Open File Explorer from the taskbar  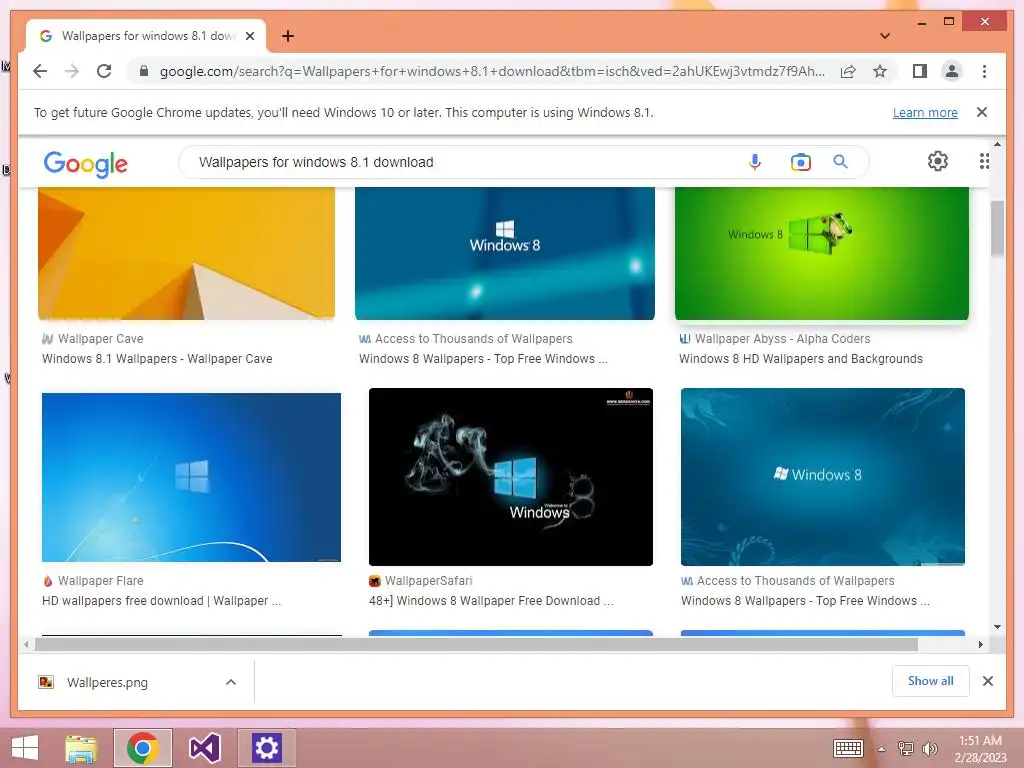[x=82, y=748]
